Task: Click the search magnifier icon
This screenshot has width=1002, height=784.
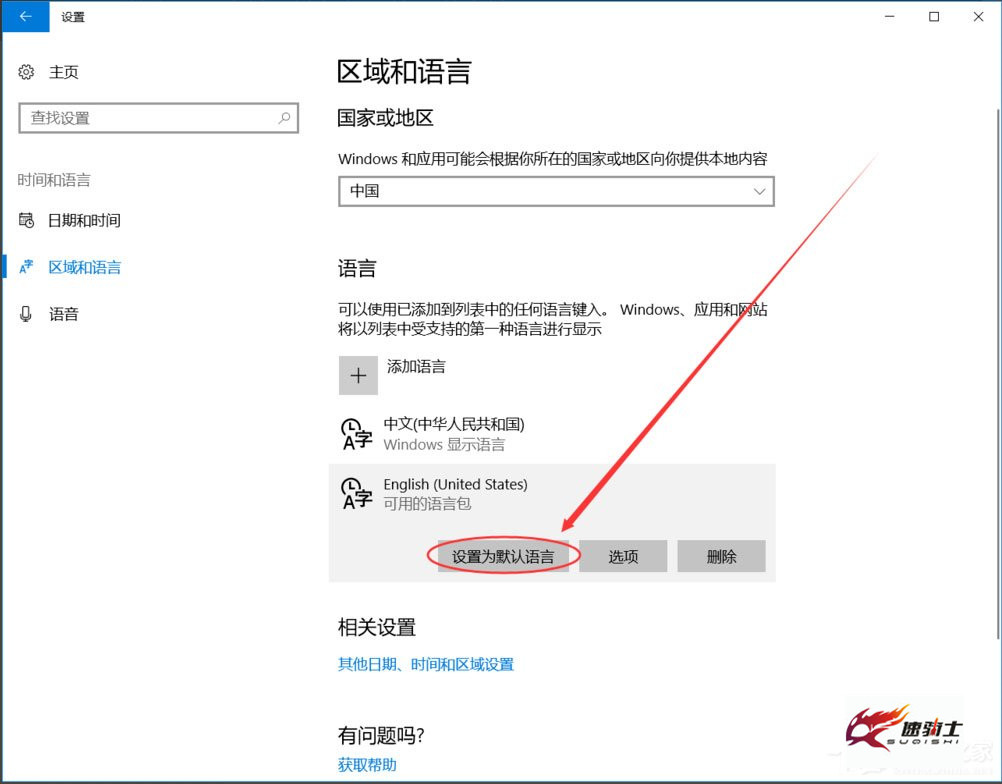Action: (x=284, y=118)
